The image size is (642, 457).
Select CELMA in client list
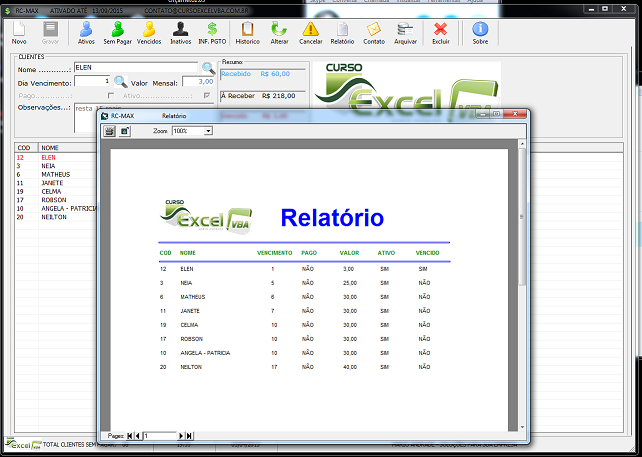(x=51, y=192)
